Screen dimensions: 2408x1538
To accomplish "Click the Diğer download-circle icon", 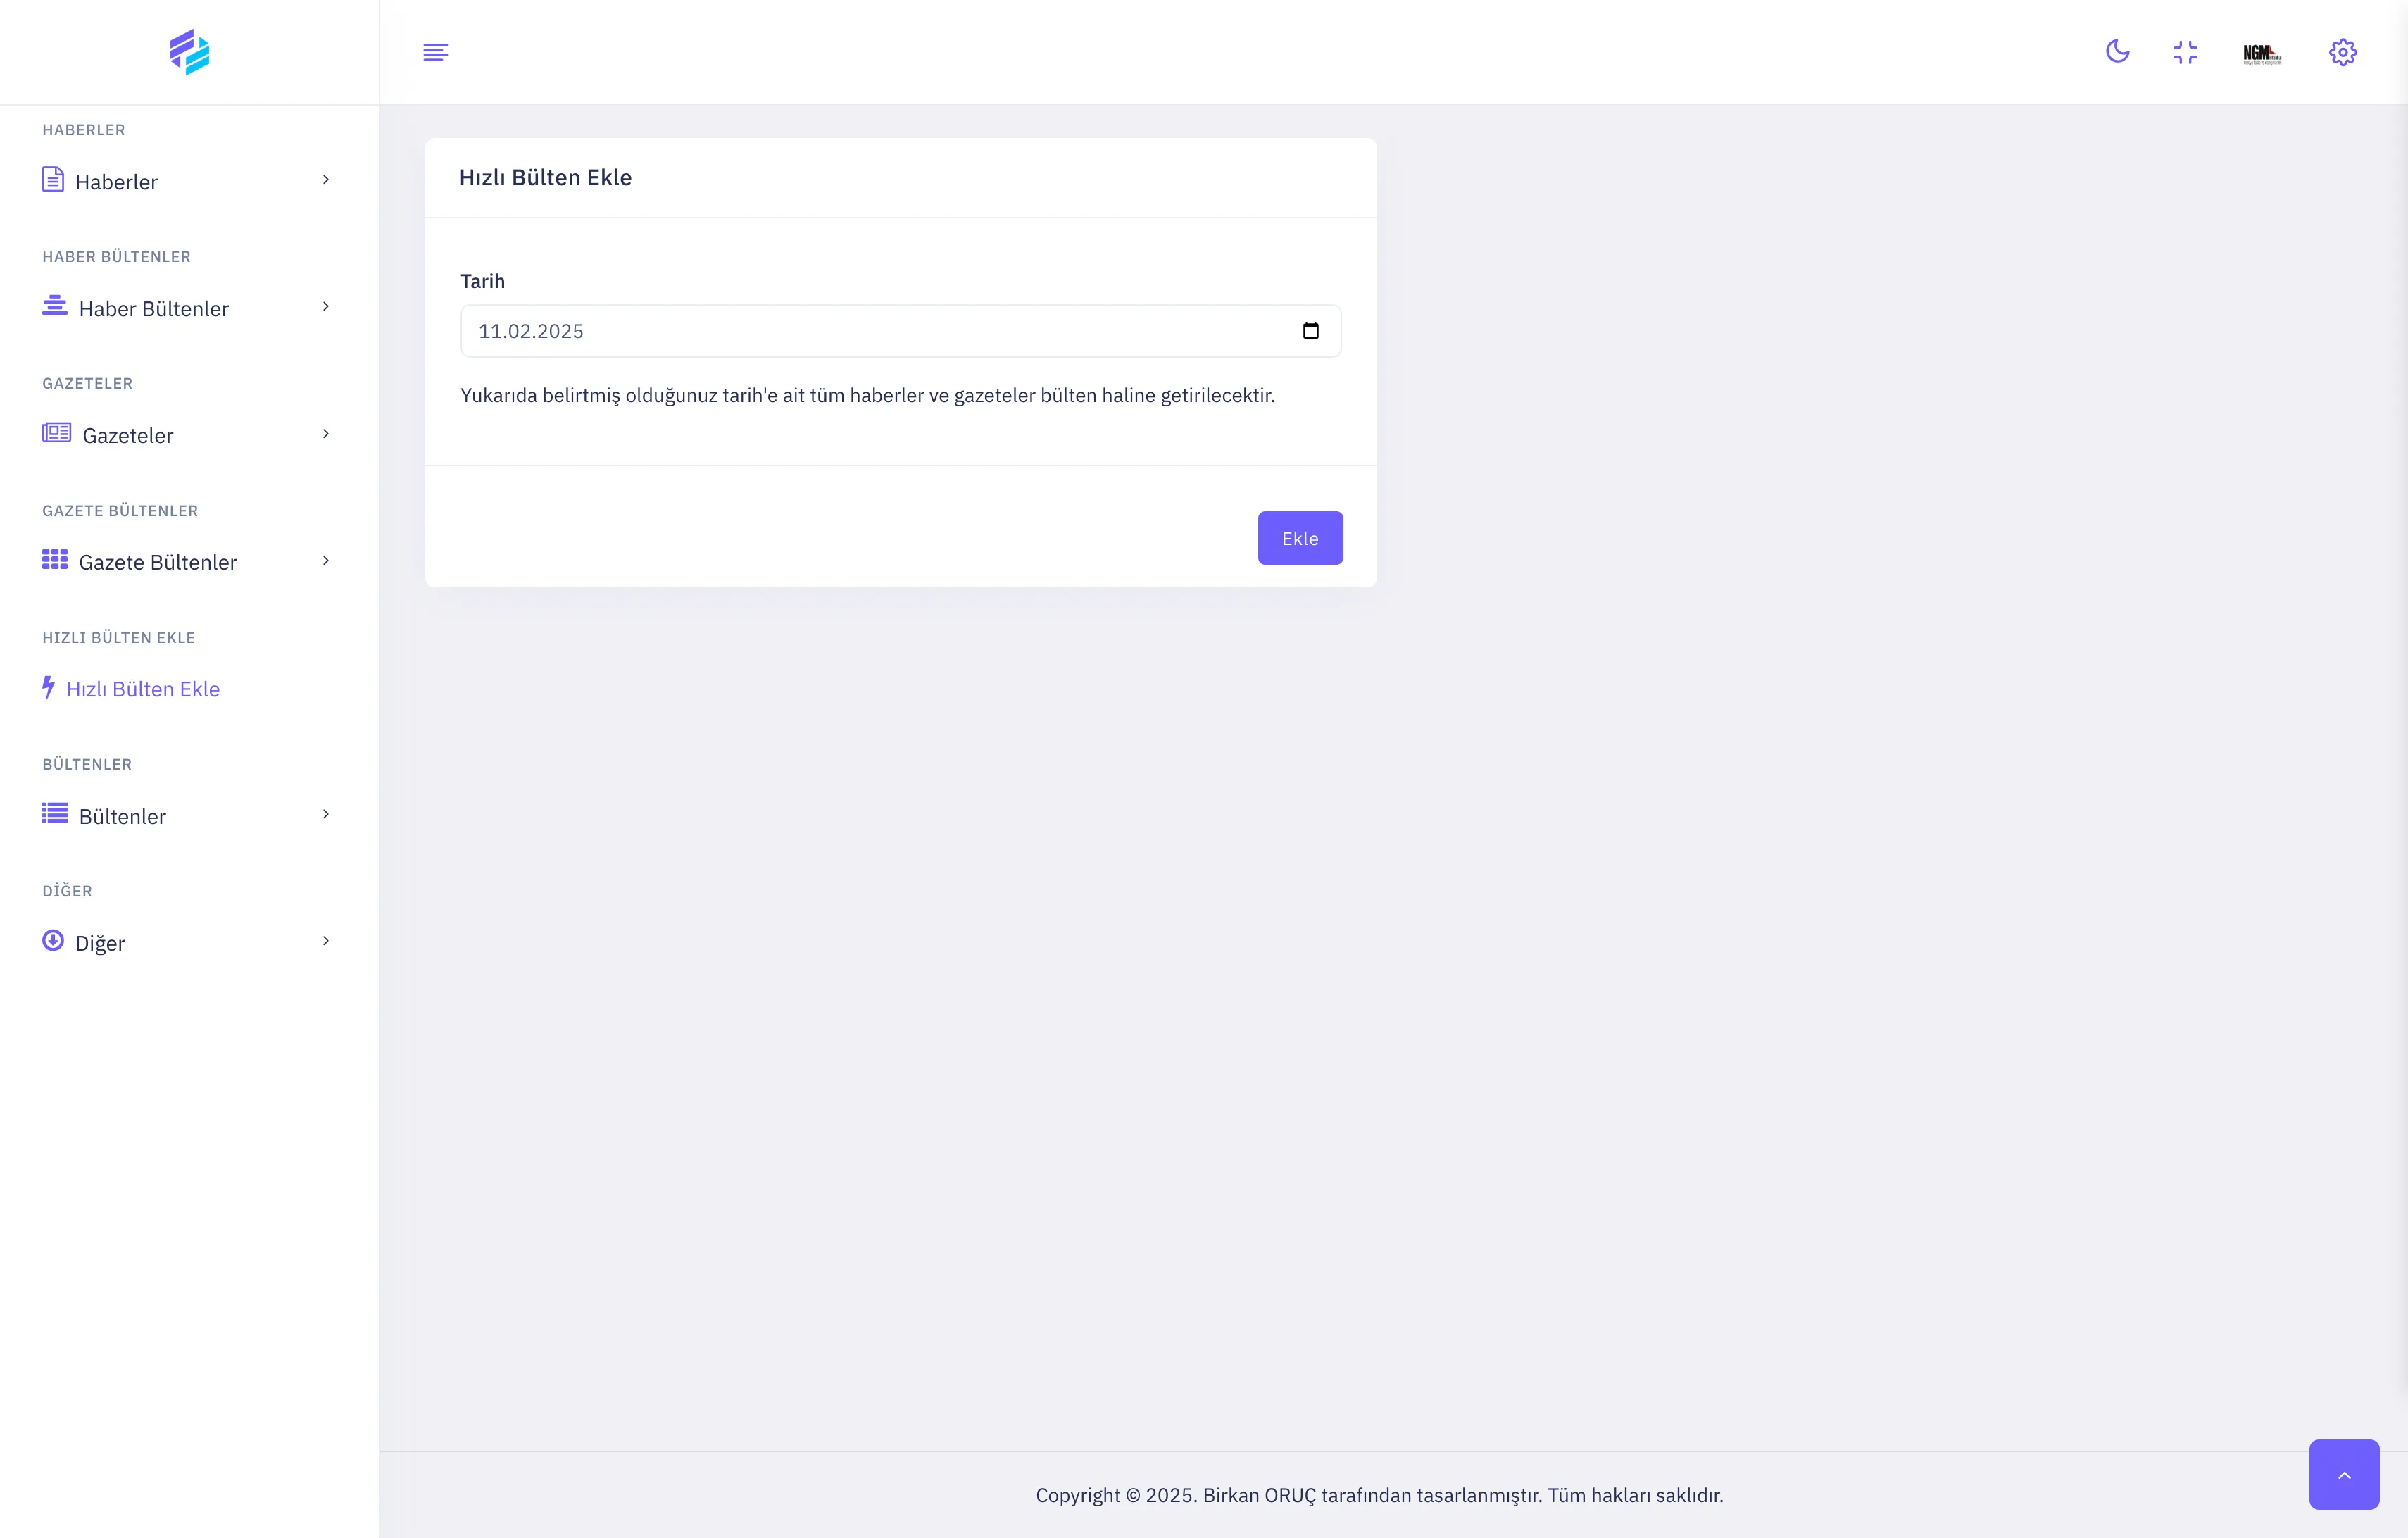I will (x=53, y=940).
